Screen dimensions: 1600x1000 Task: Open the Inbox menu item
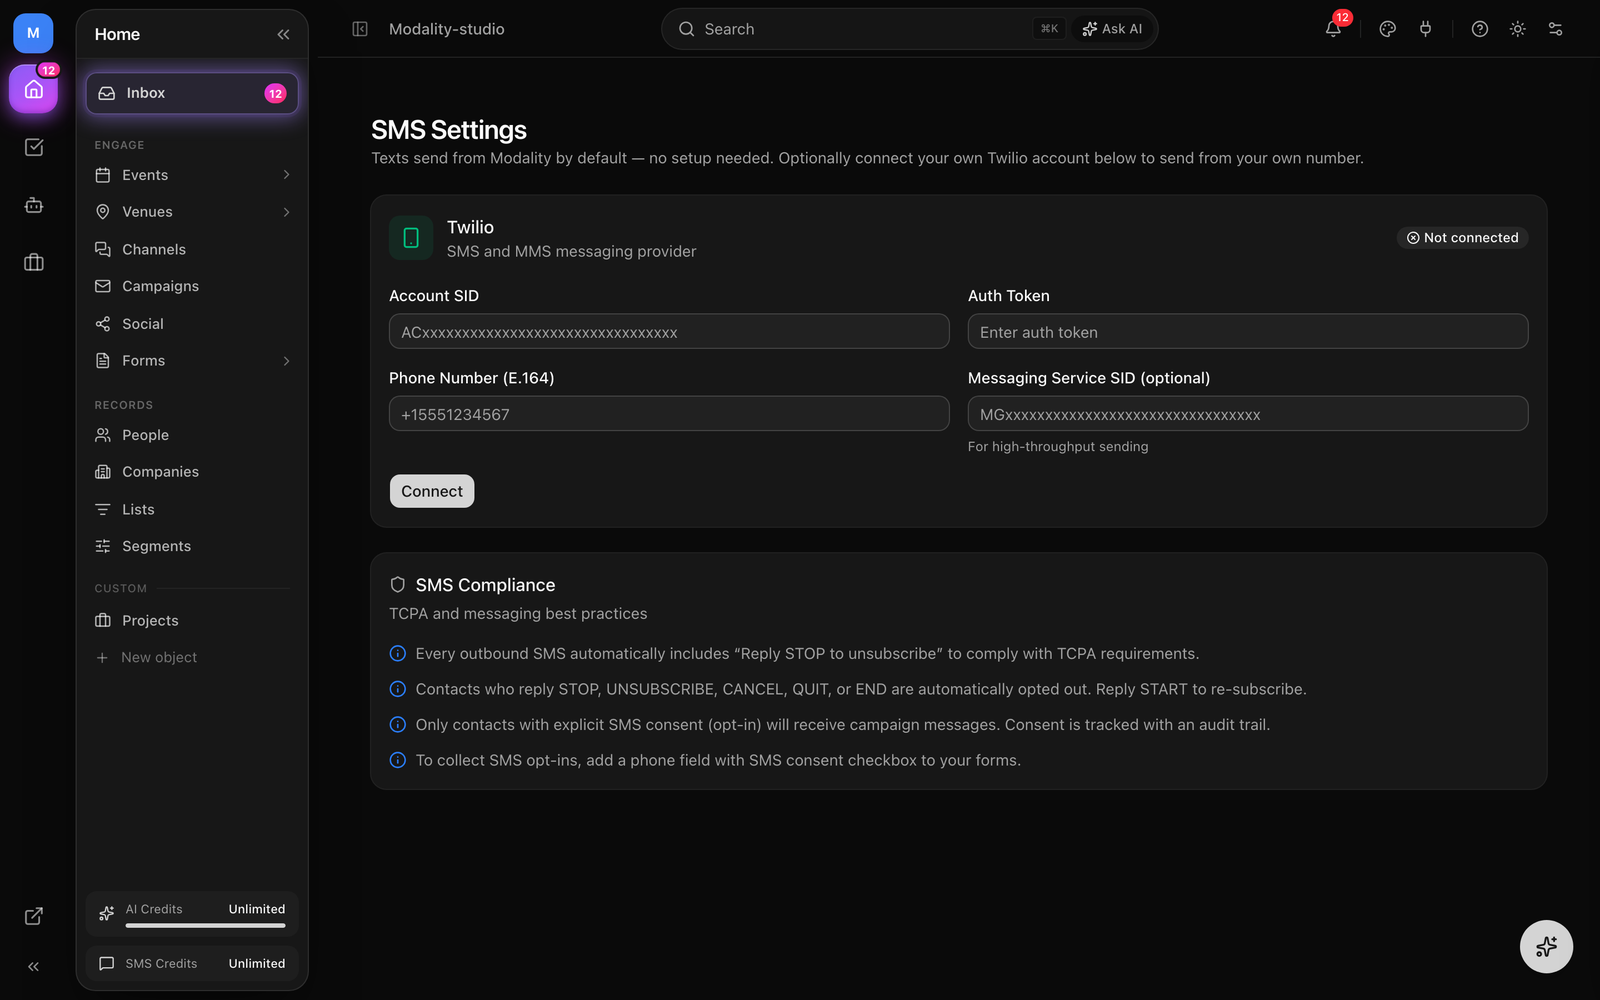pyautogui.click(x=192, y=93)
